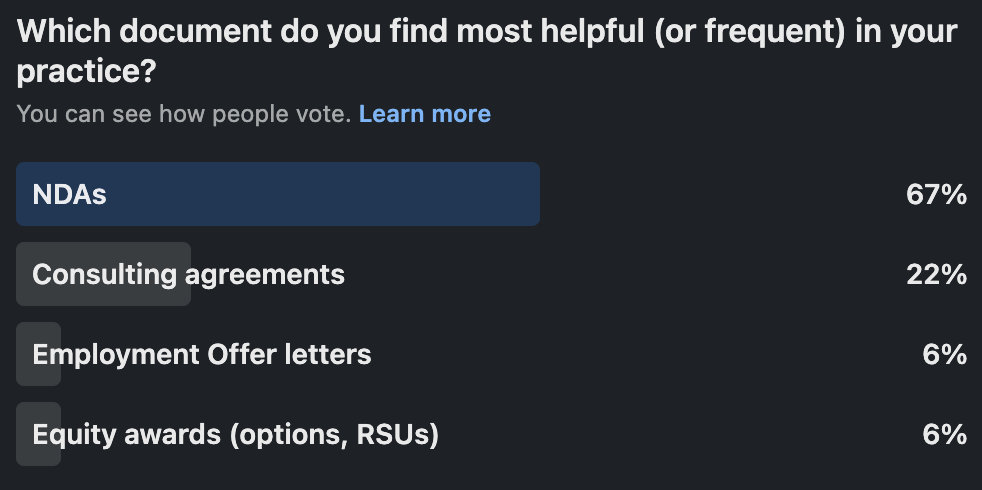Click the 67% result for NDAs
The height and width of the screenshot is (490, 982).
coord(936,194)
